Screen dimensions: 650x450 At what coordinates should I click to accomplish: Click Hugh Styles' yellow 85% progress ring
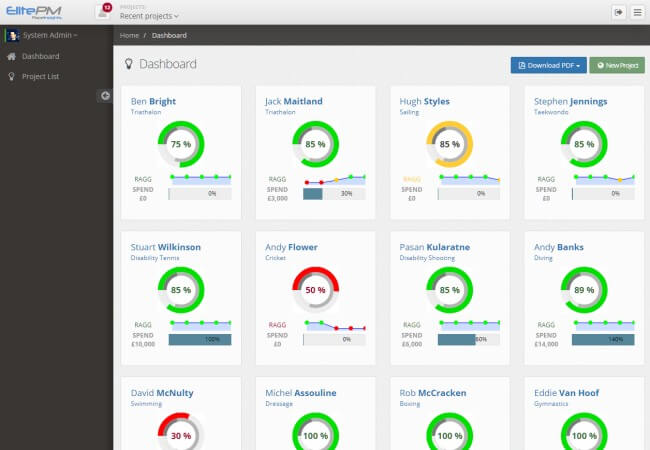coord(450,144)
